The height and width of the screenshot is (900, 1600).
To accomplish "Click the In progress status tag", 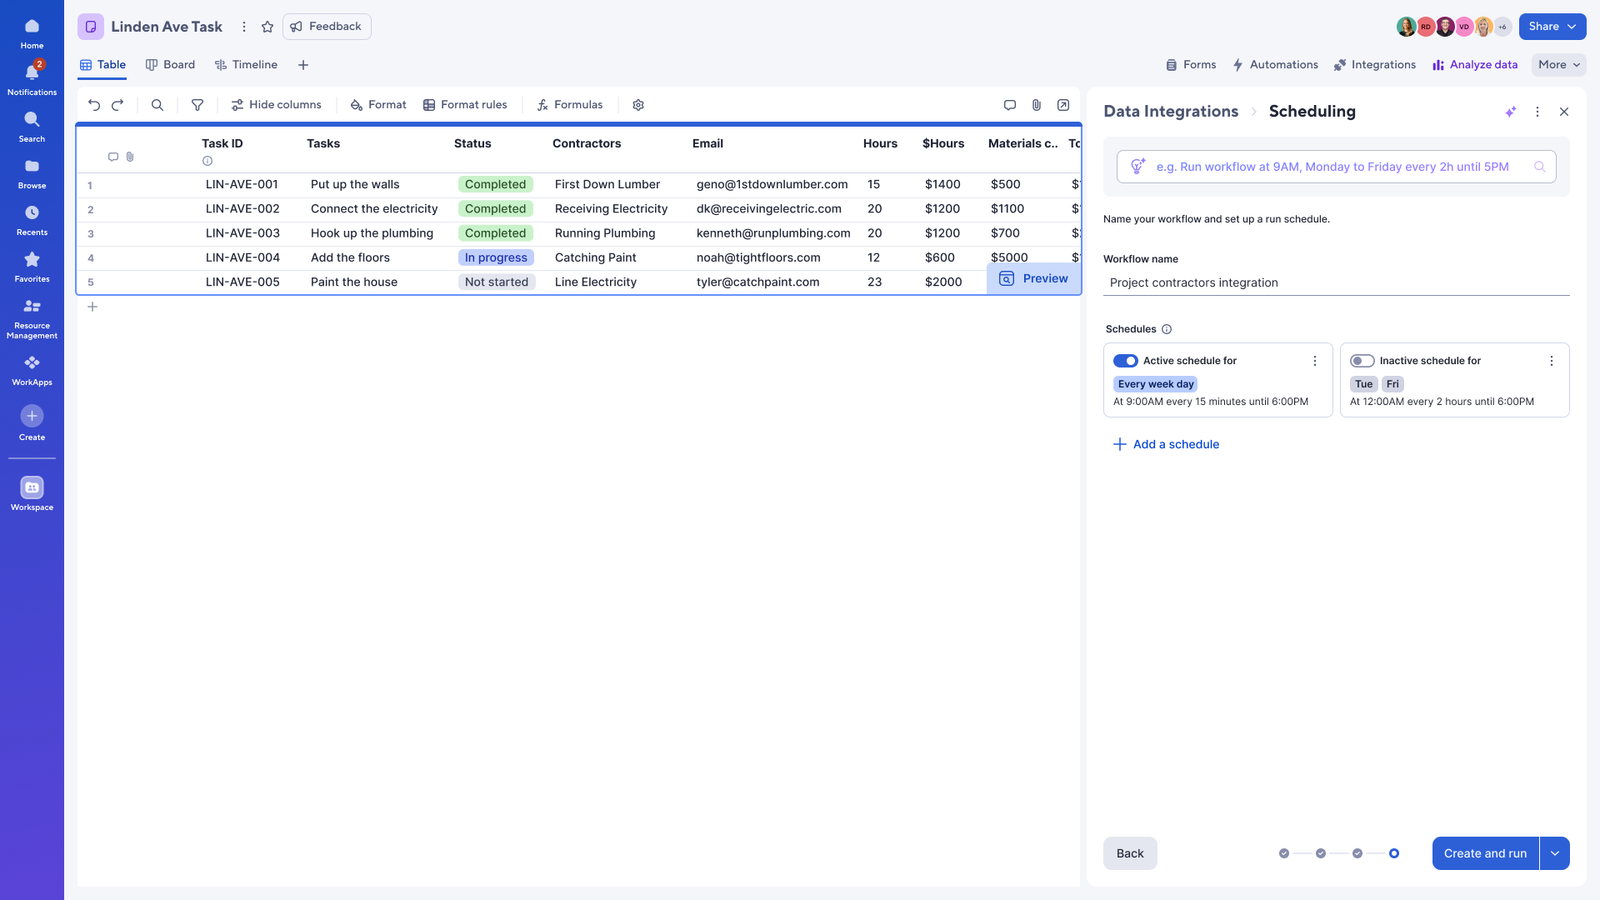I will (496, 258).
